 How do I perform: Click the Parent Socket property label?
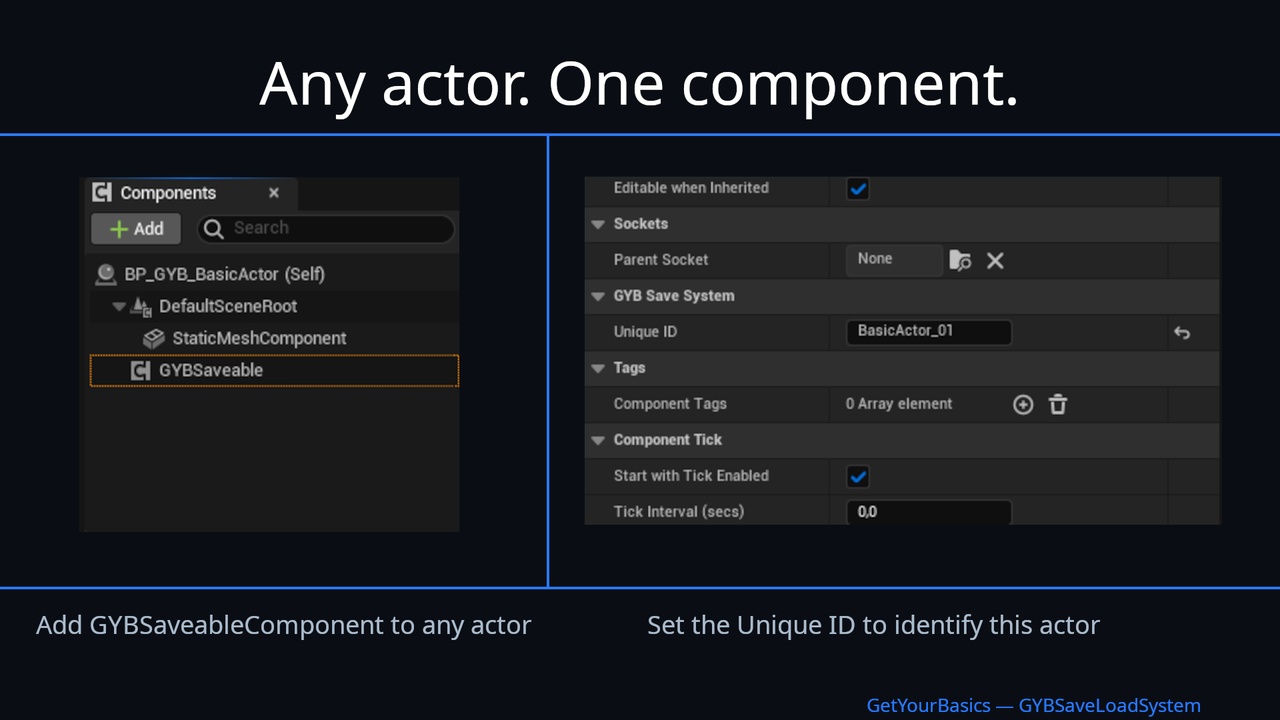[661, 260]
